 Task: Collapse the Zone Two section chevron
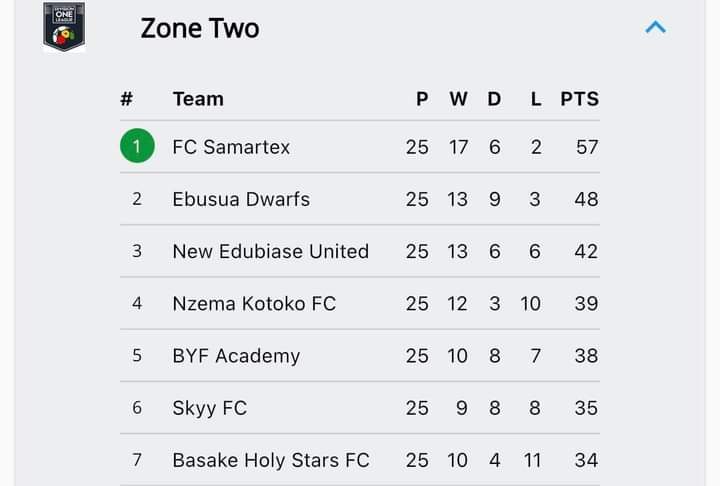(655, 28)
